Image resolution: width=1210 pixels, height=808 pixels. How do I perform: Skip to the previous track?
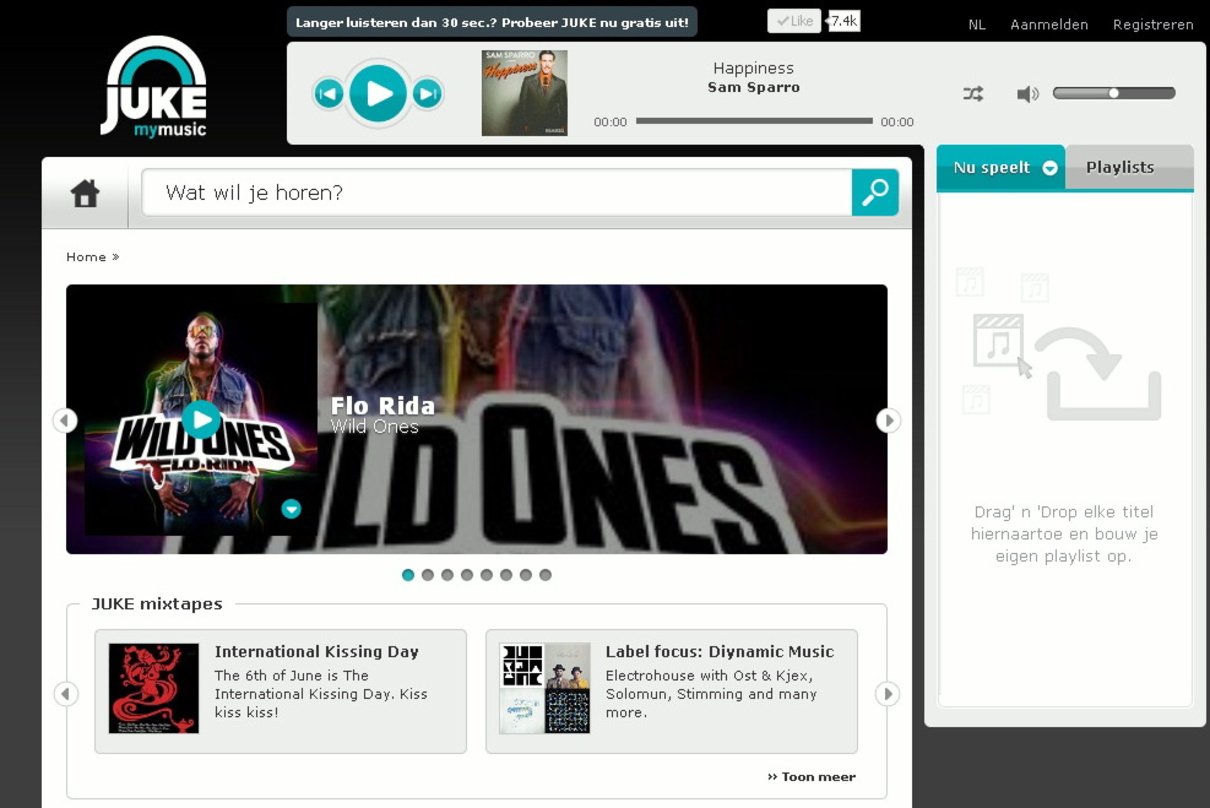[x=328, y=94]
